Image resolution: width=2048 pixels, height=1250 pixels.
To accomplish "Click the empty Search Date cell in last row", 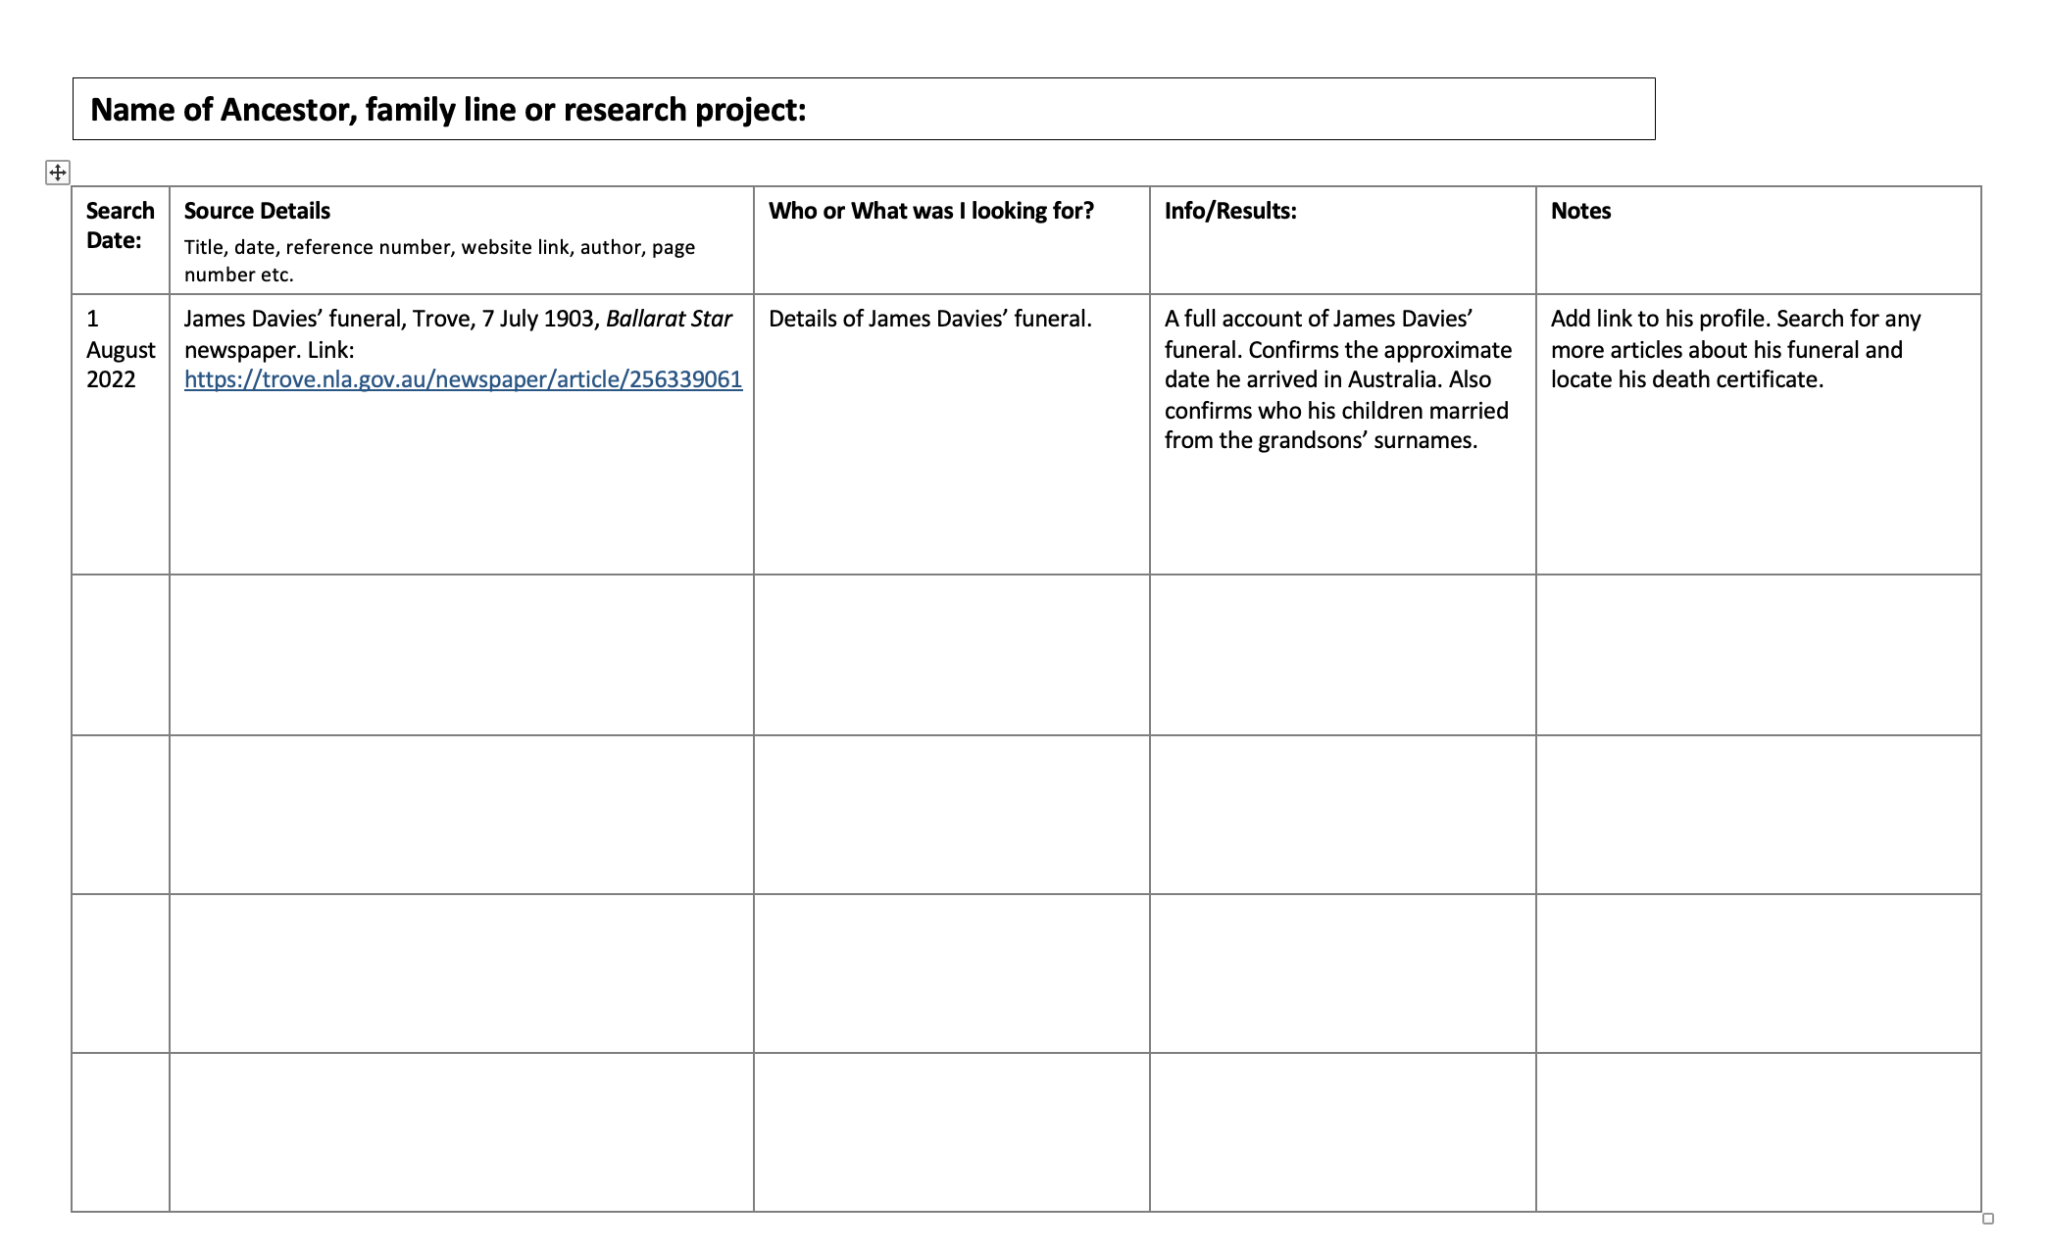I will coord(120,1132).
